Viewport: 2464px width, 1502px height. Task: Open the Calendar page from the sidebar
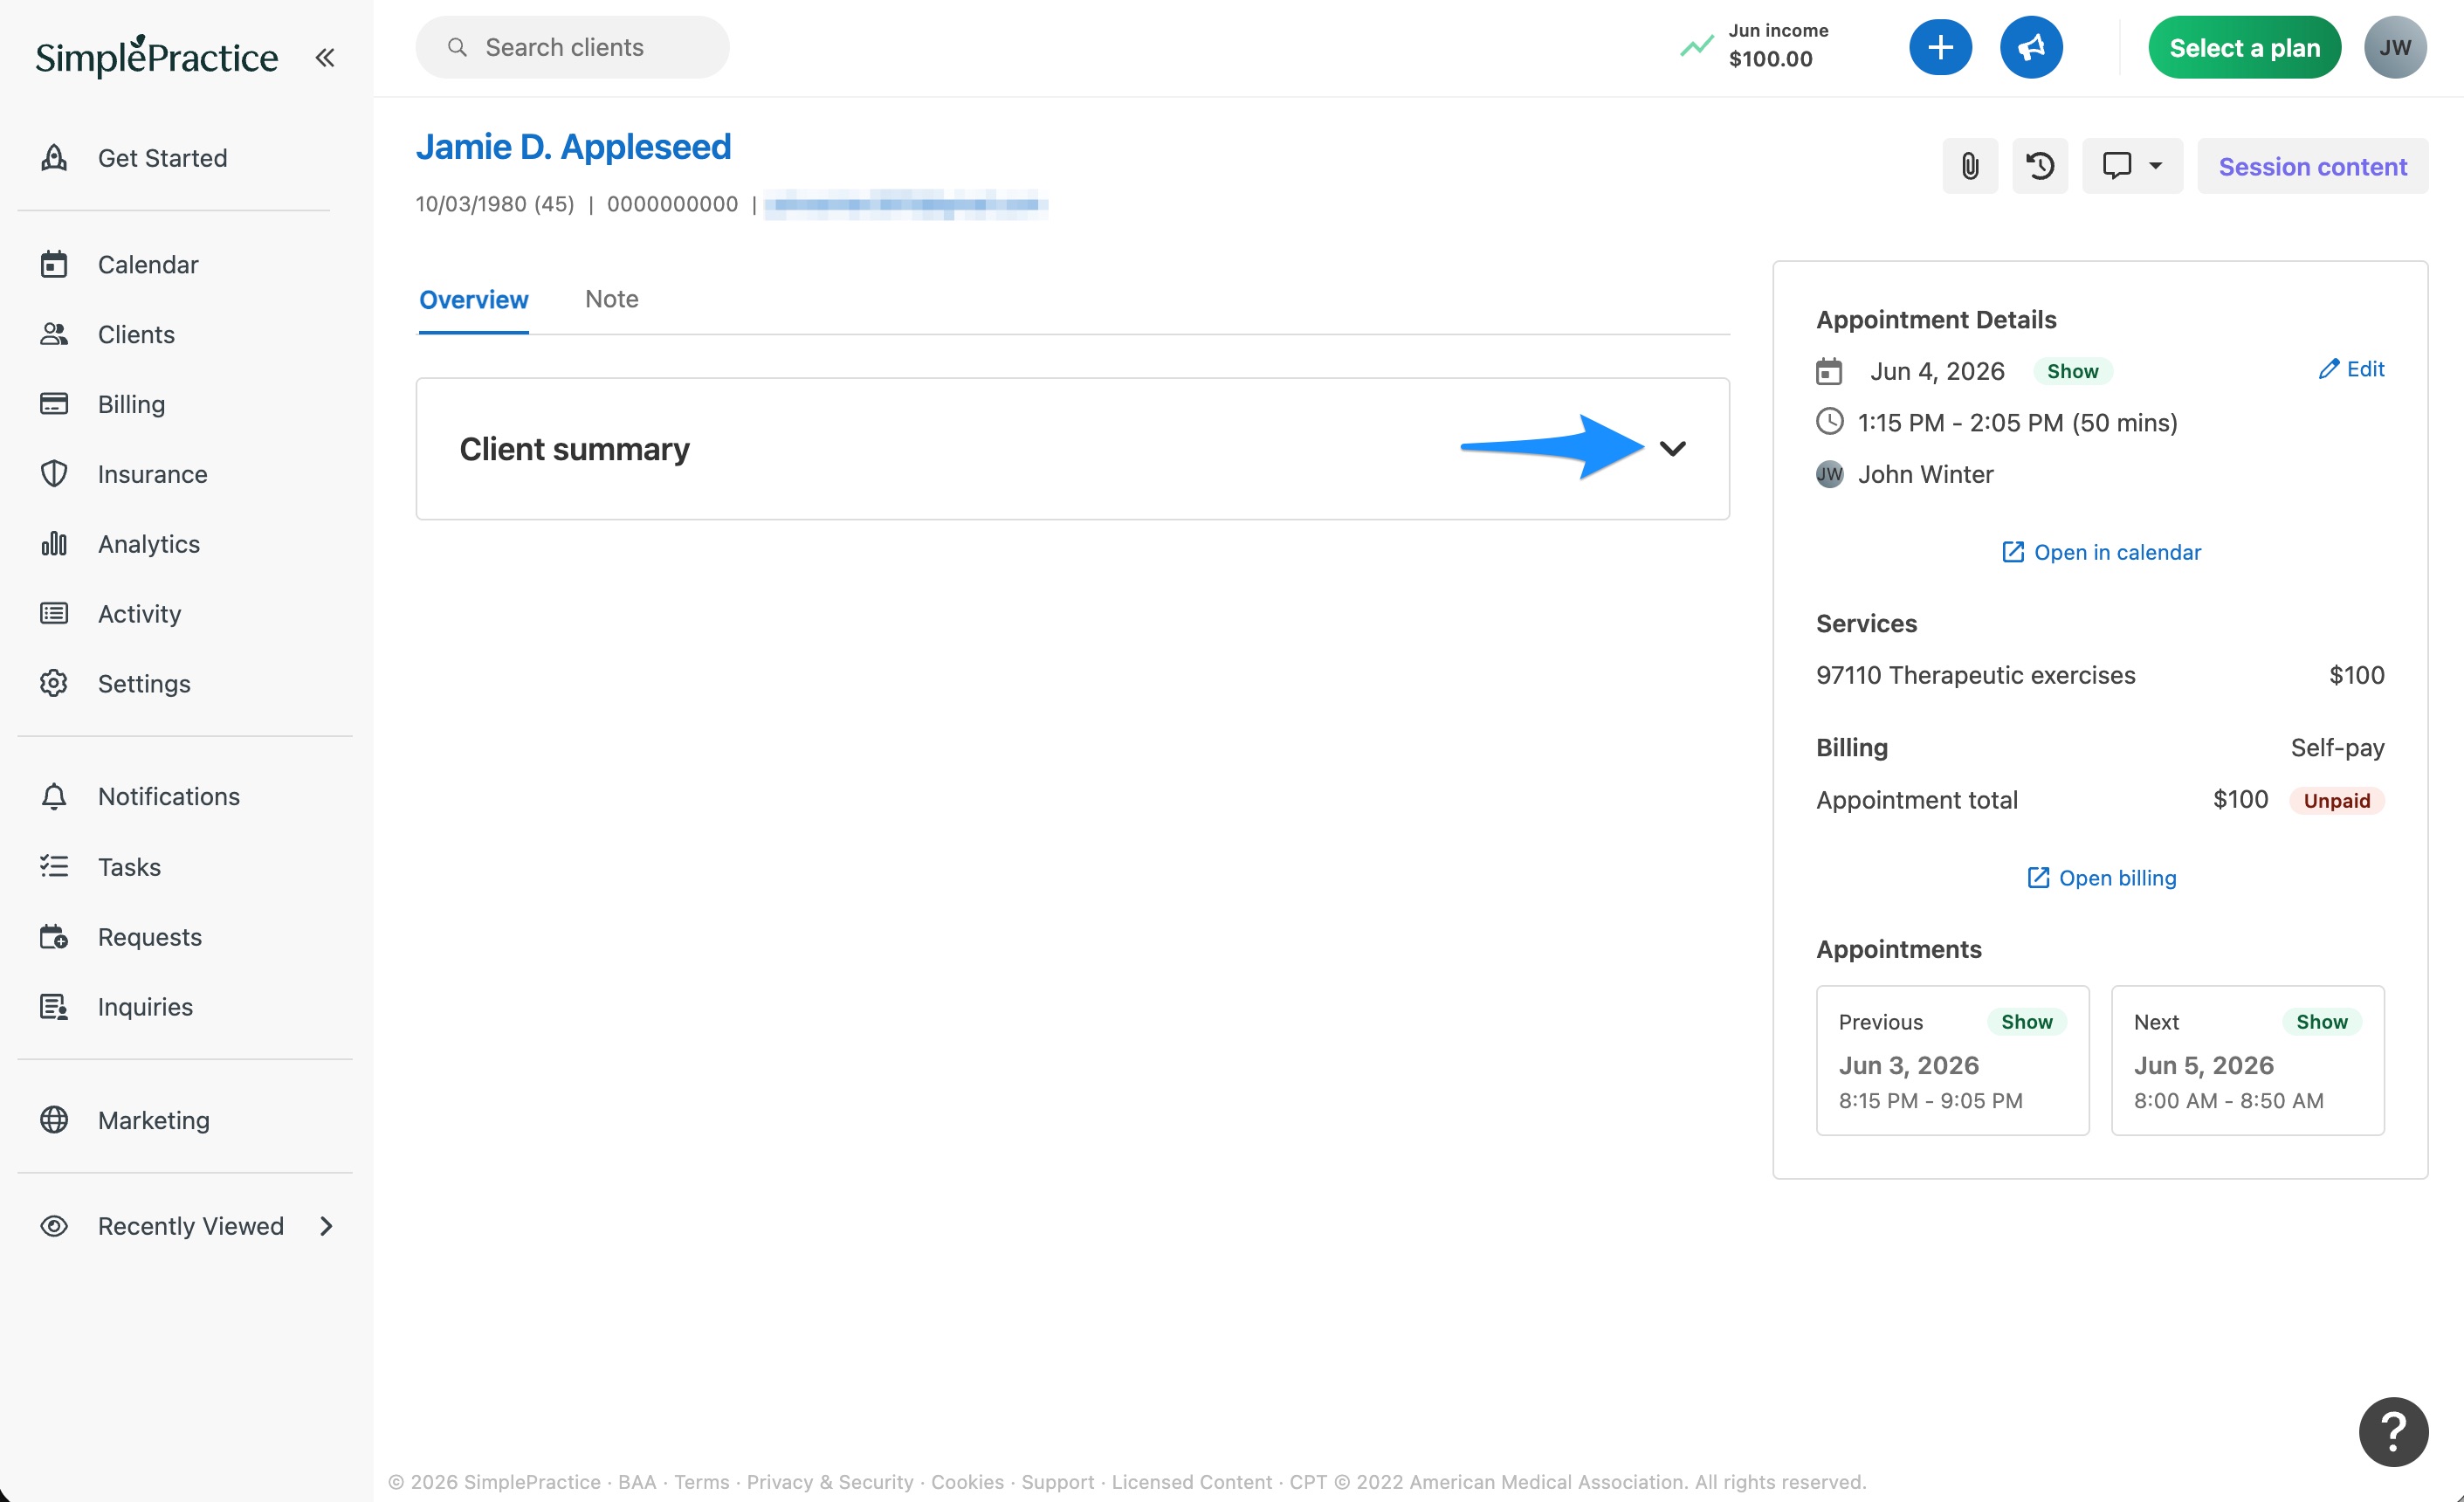pyautogui.click(x=119, y=264)
